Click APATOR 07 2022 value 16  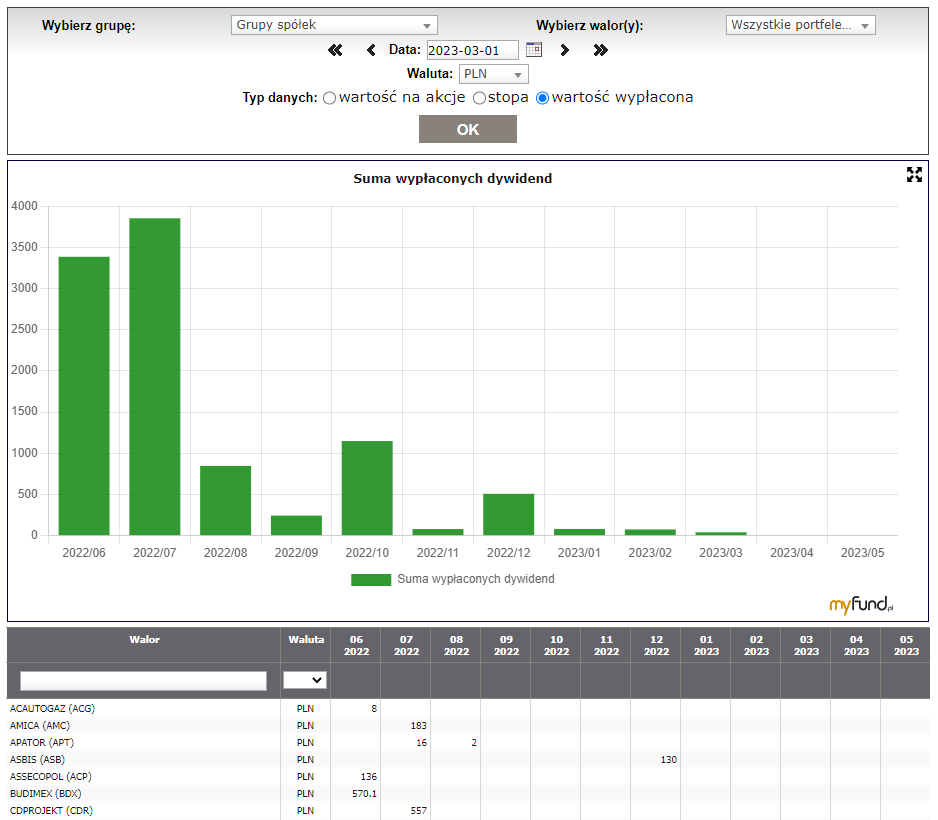click(x=422, y=743)
